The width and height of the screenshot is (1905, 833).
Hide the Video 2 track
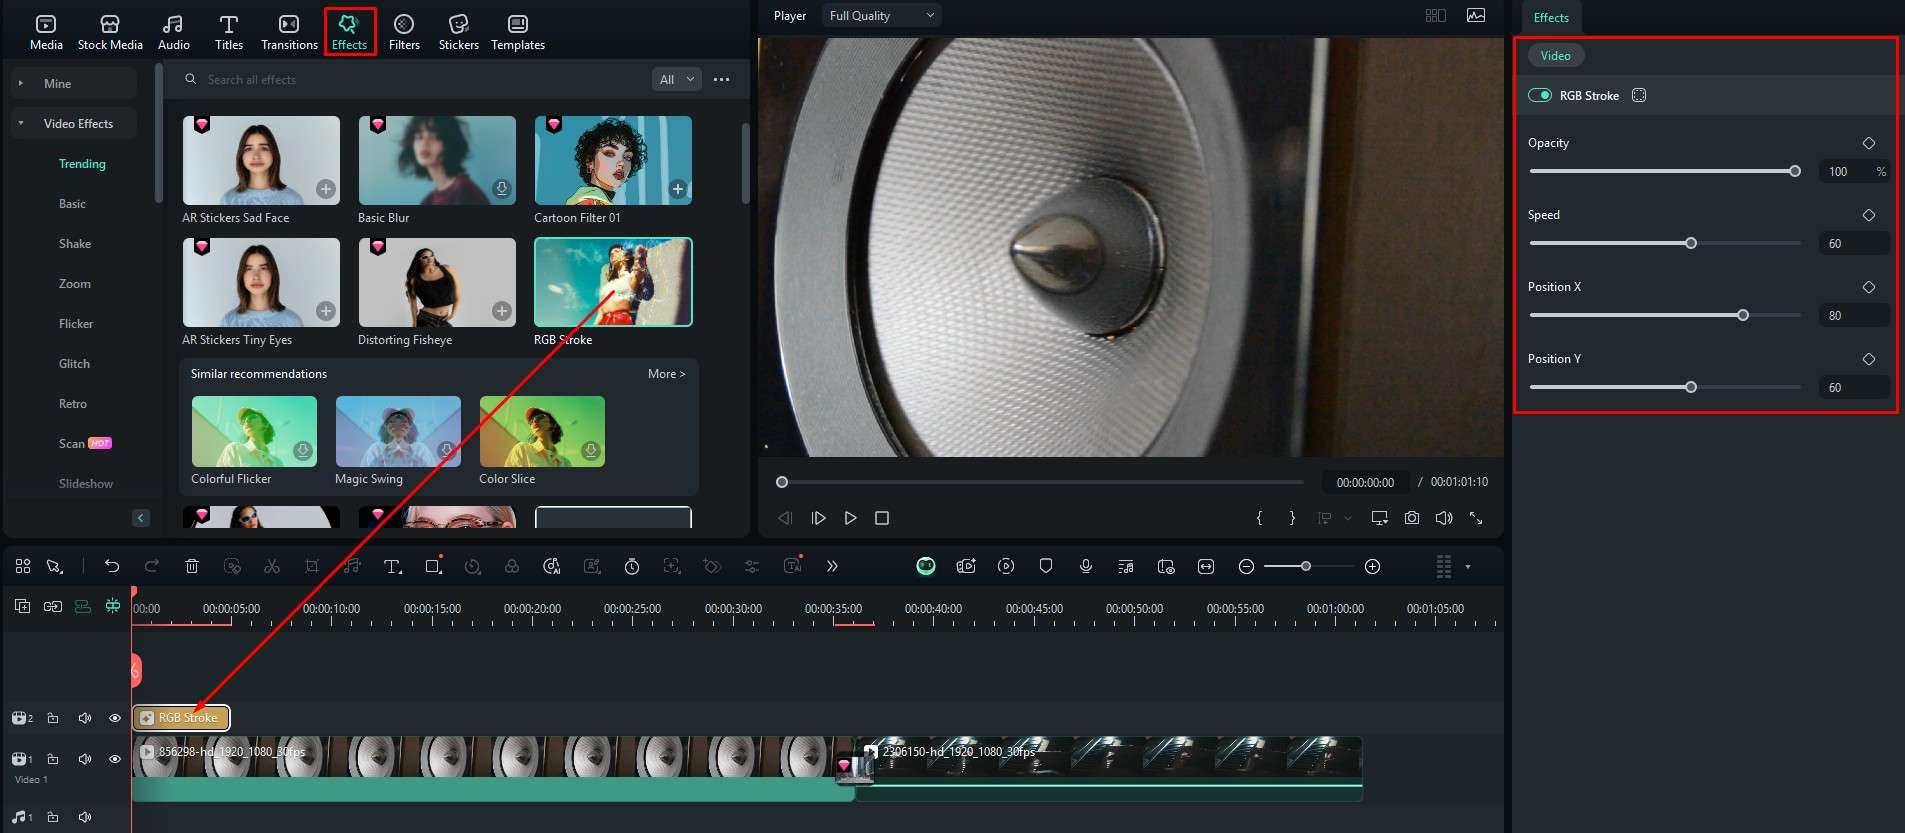pos(115,718)
